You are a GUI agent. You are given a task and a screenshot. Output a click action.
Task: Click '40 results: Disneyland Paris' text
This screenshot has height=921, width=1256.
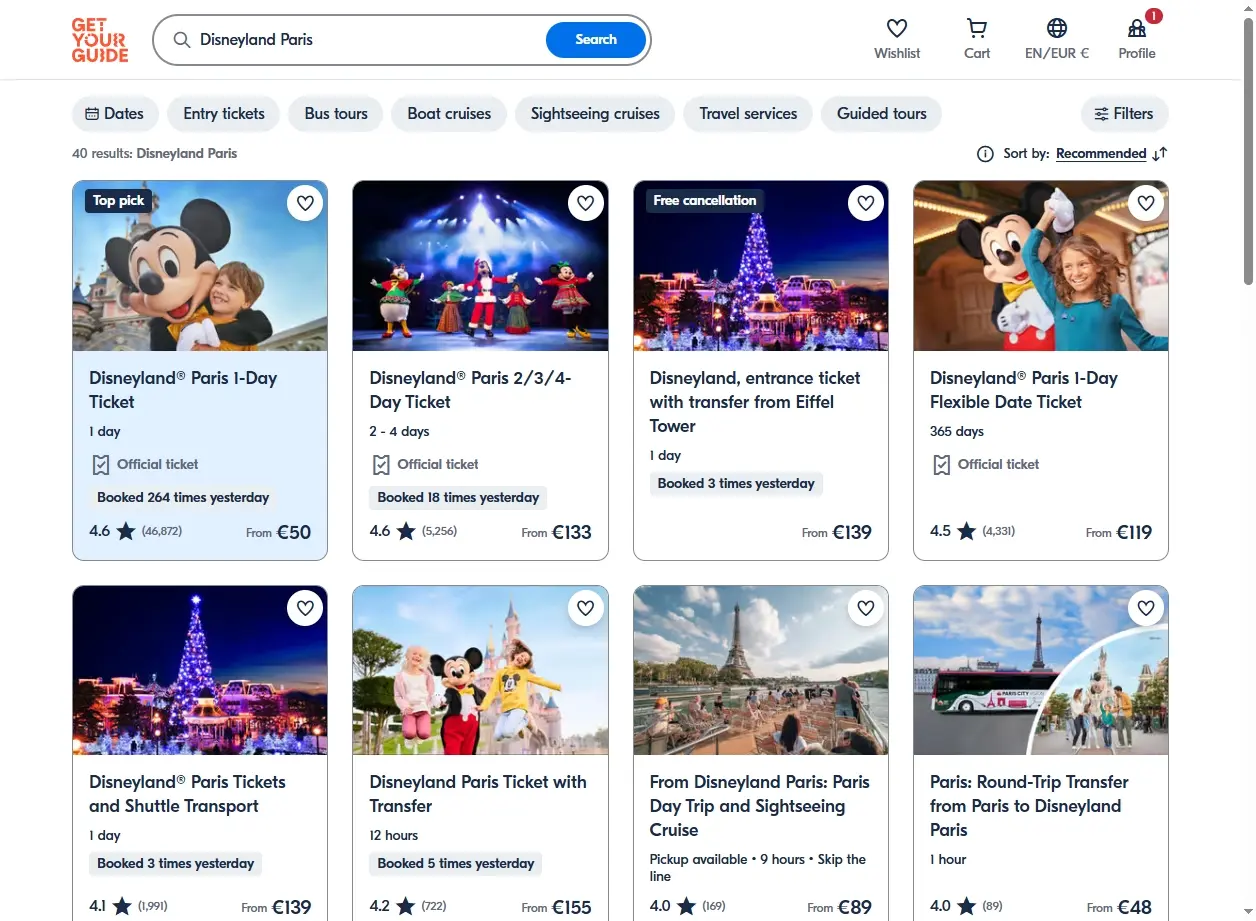155,154
